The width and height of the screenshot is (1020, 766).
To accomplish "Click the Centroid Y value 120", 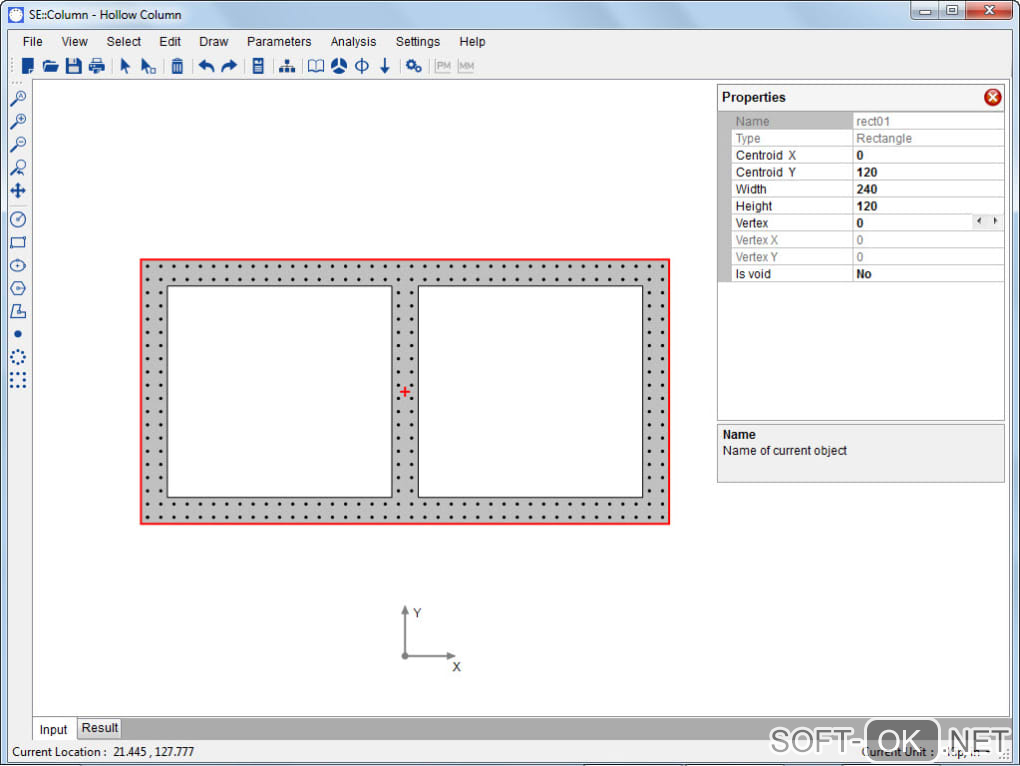I will tap(928, 172).
